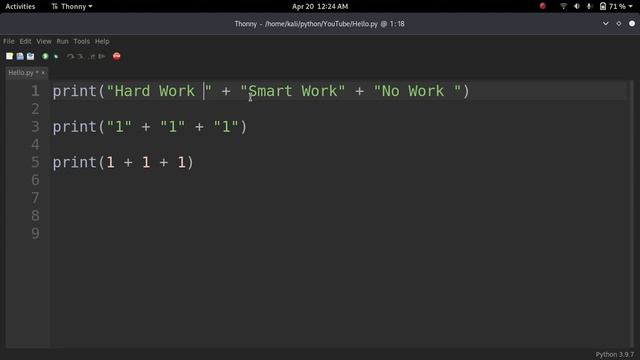The width and height of the screenshot is (640, 360).
Task: Close the Thonny window with the round button
Action: 632,24
